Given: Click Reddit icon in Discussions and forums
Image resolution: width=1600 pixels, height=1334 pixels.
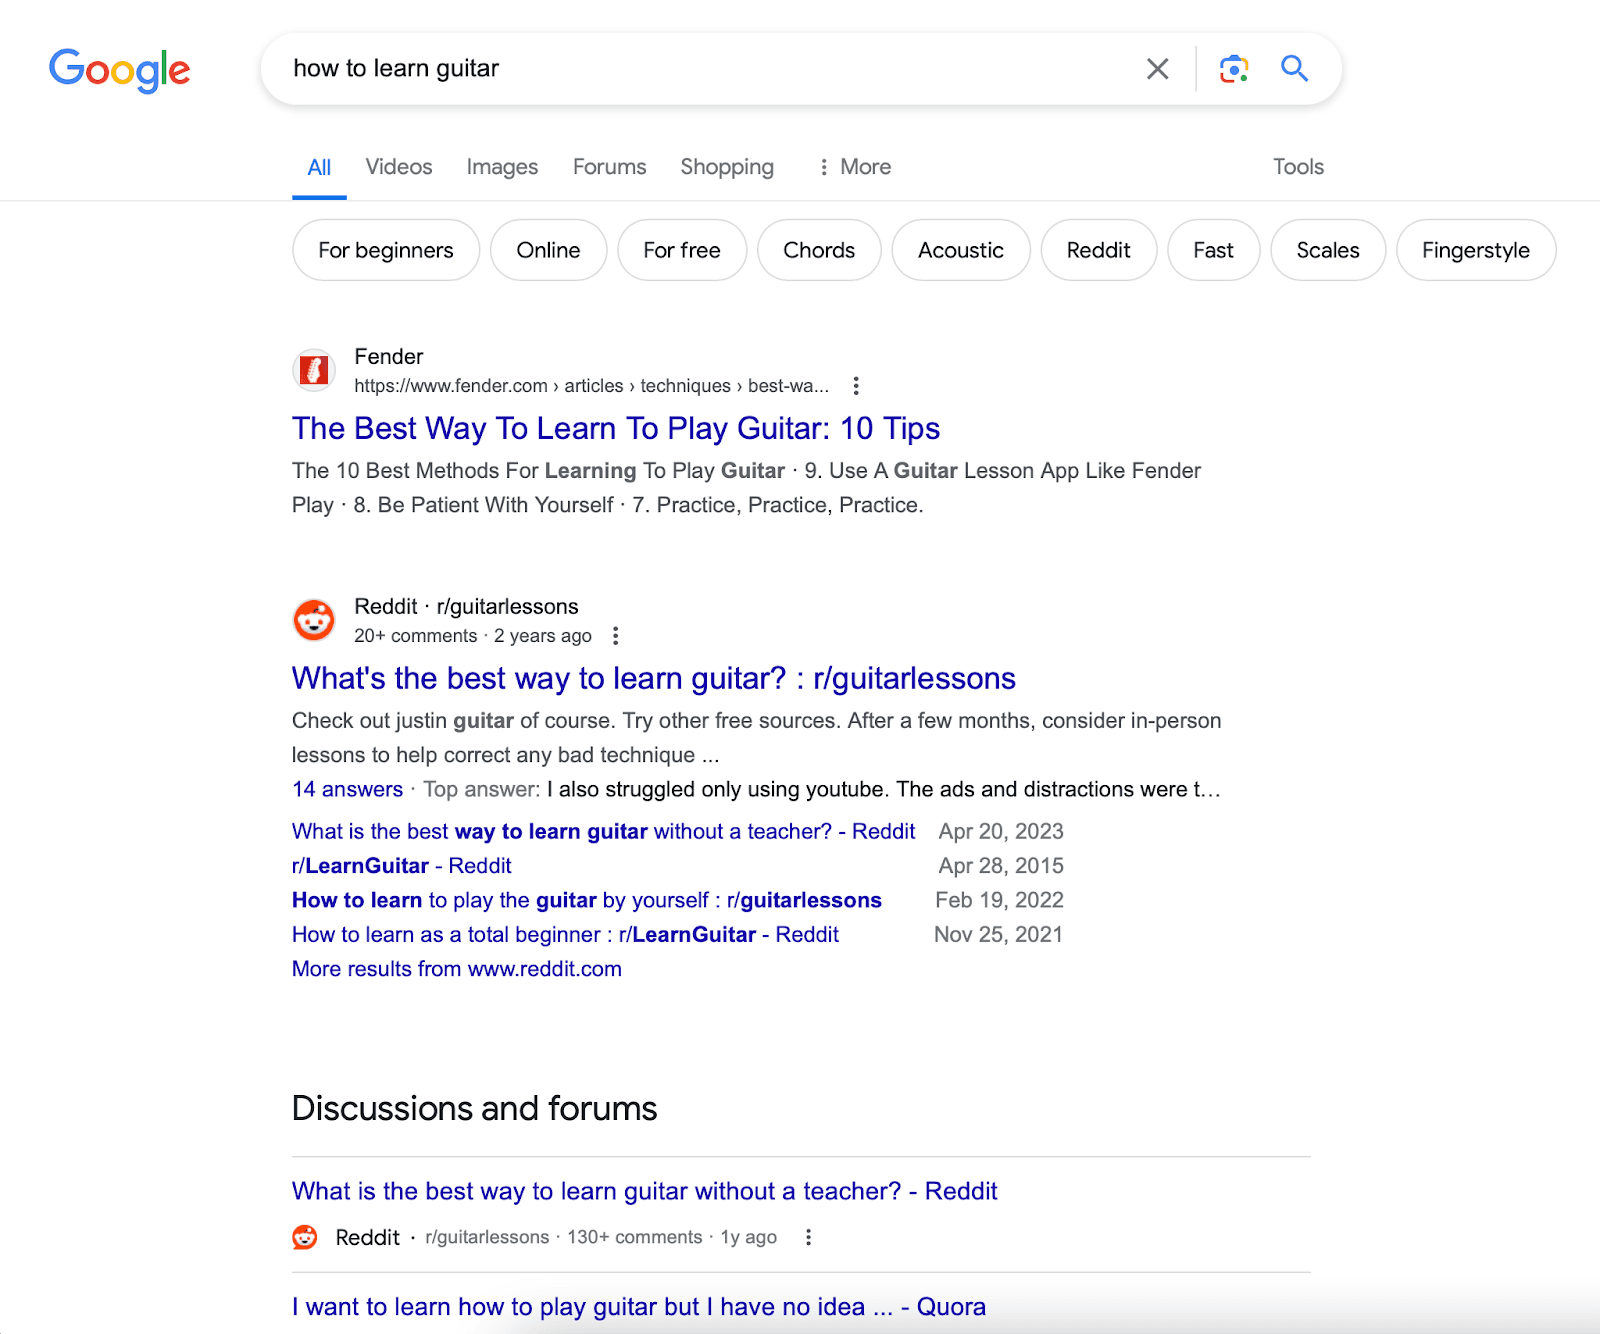Looking at the screenshot, I should (305, 1237).
